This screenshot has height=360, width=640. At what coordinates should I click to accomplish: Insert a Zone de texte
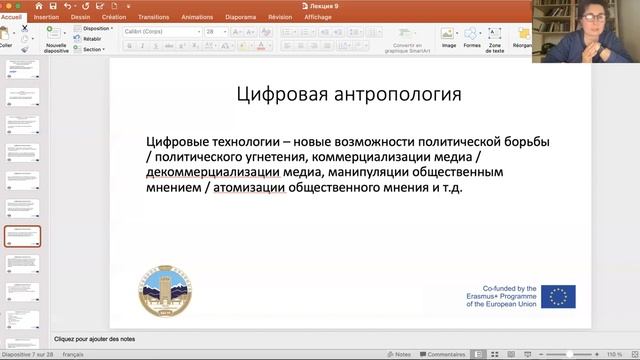pos(495,40)
